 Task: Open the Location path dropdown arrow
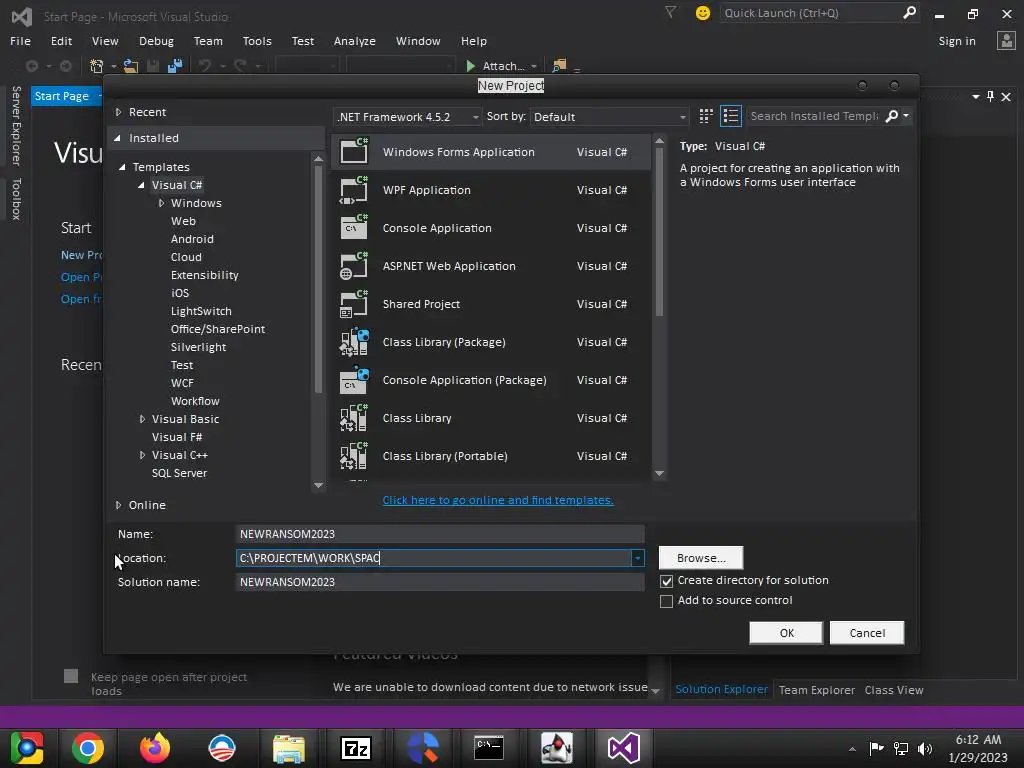(x=637, y=558)
